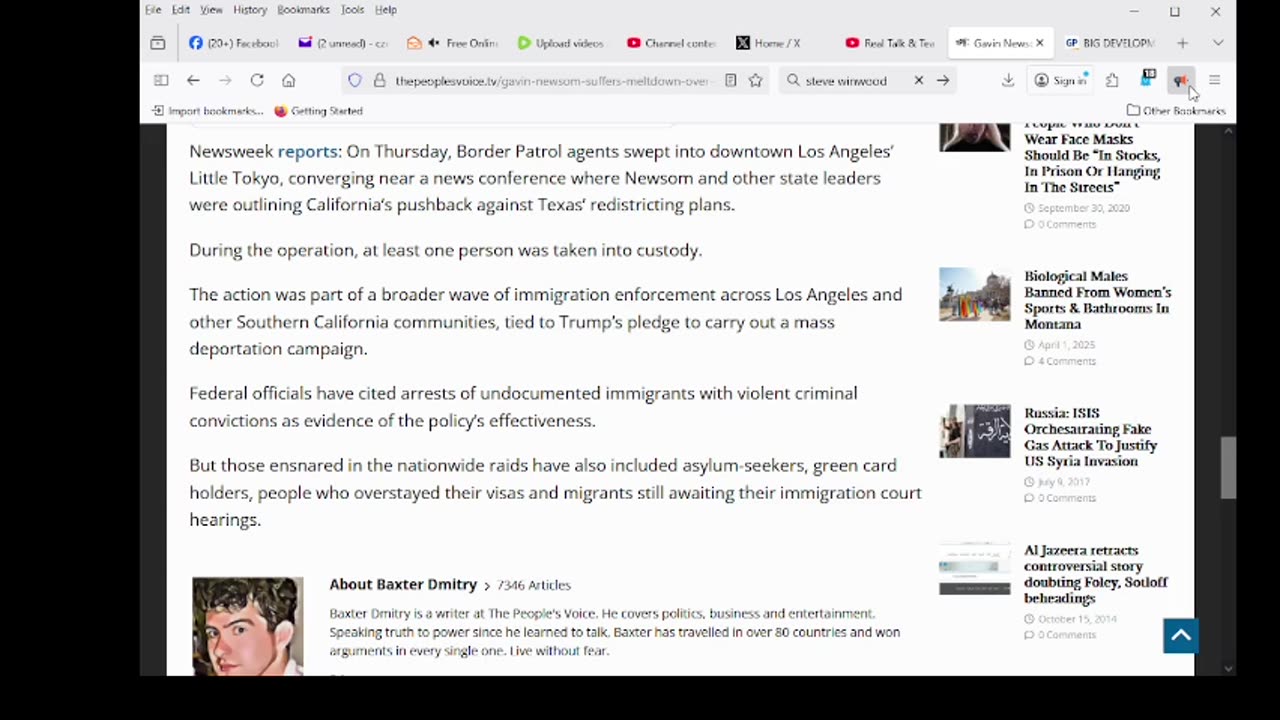The height and width of the screenshot is (720, 1280).
Task: Open the Biological Males Banned article thumbnail
Action: point(975,295)
